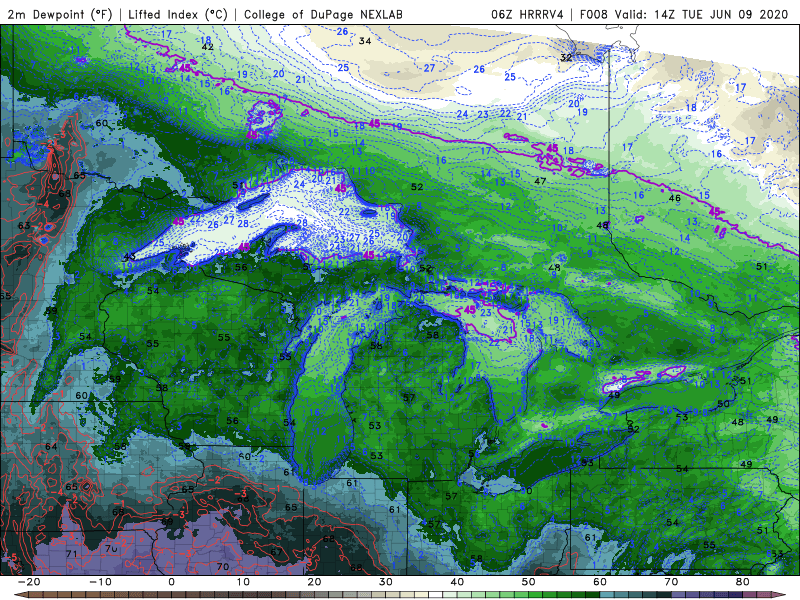Click the black "43" value at Lake Superior's western tip
Image resolution: width=800 pixels, height=600 pixels.
point(130,257)
